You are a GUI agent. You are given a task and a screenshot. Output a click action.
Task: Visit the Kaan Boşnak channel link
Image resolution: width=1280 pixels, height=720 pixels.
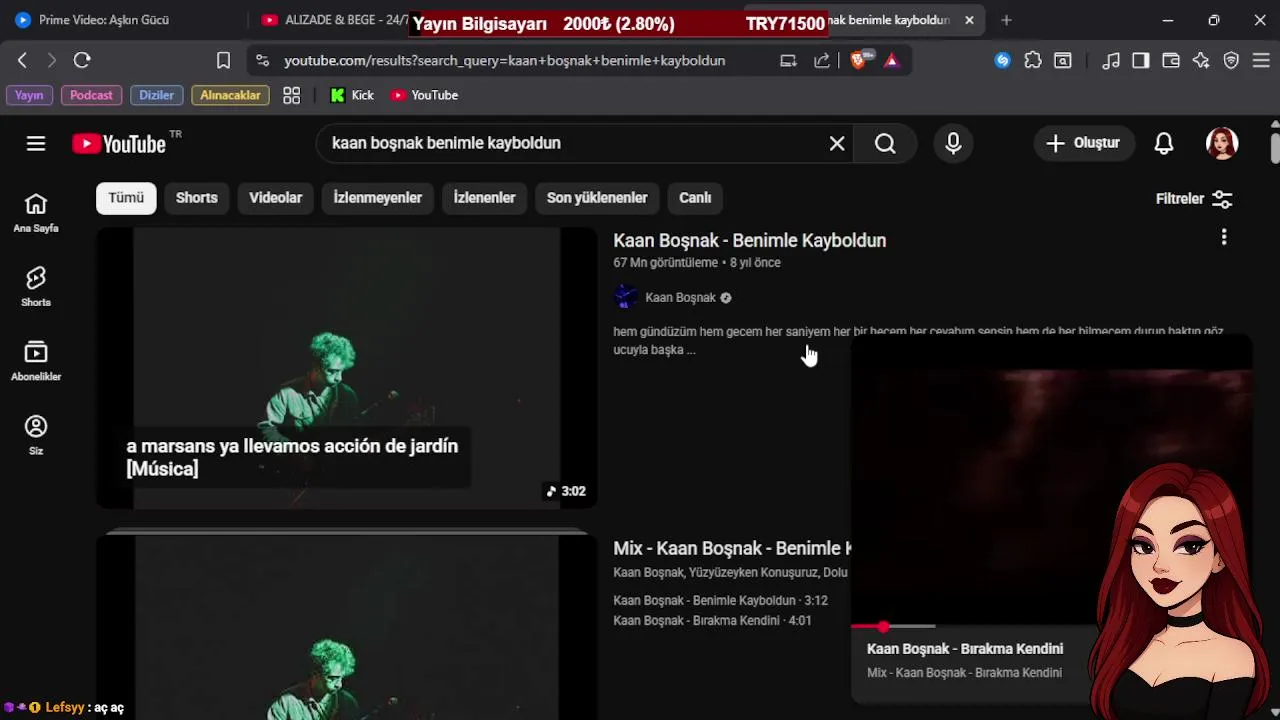tap(680, 297)
